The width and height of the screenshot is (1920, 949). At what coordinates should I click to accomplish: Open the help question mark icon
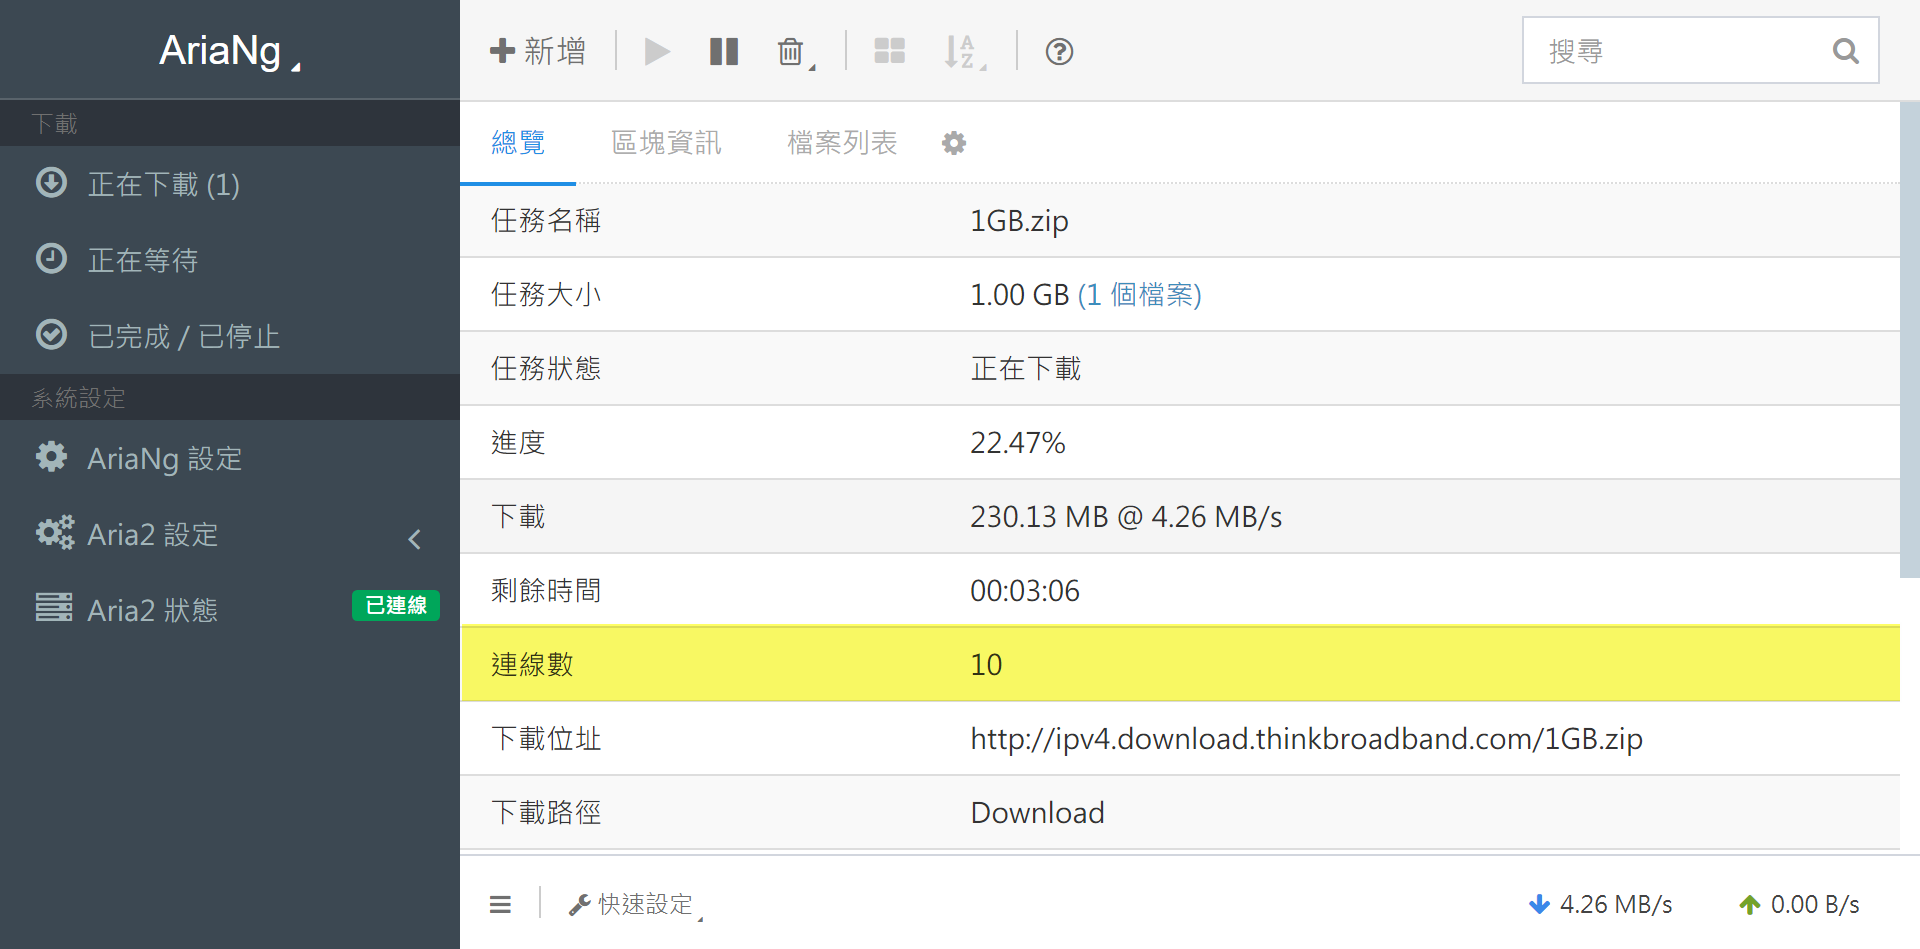1059,51
